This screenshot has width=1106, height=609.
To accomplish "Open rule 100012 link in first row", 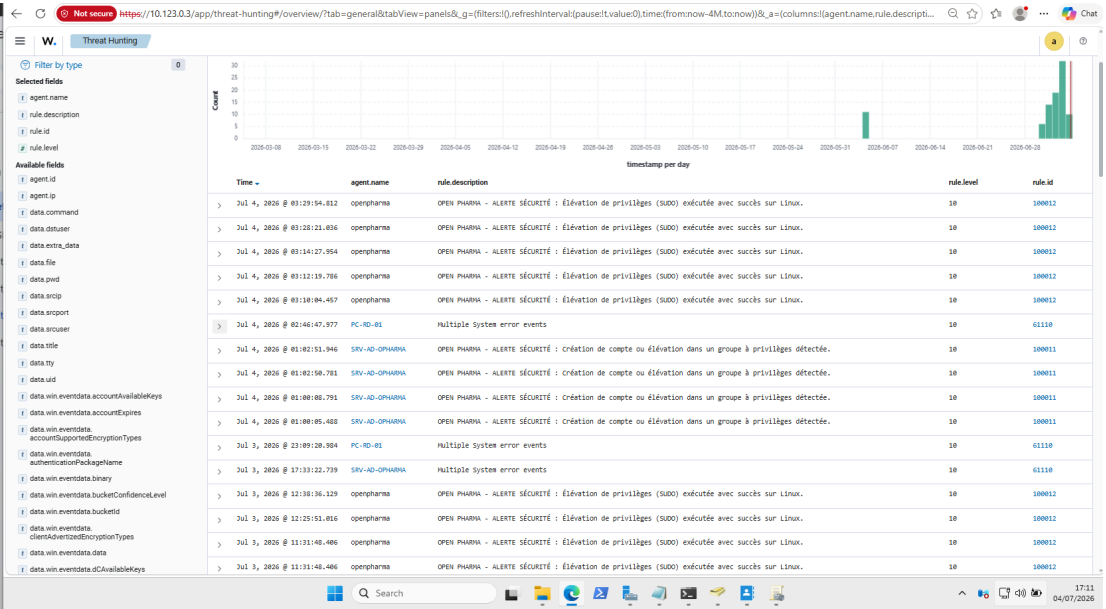I will tap(1044, 203).
